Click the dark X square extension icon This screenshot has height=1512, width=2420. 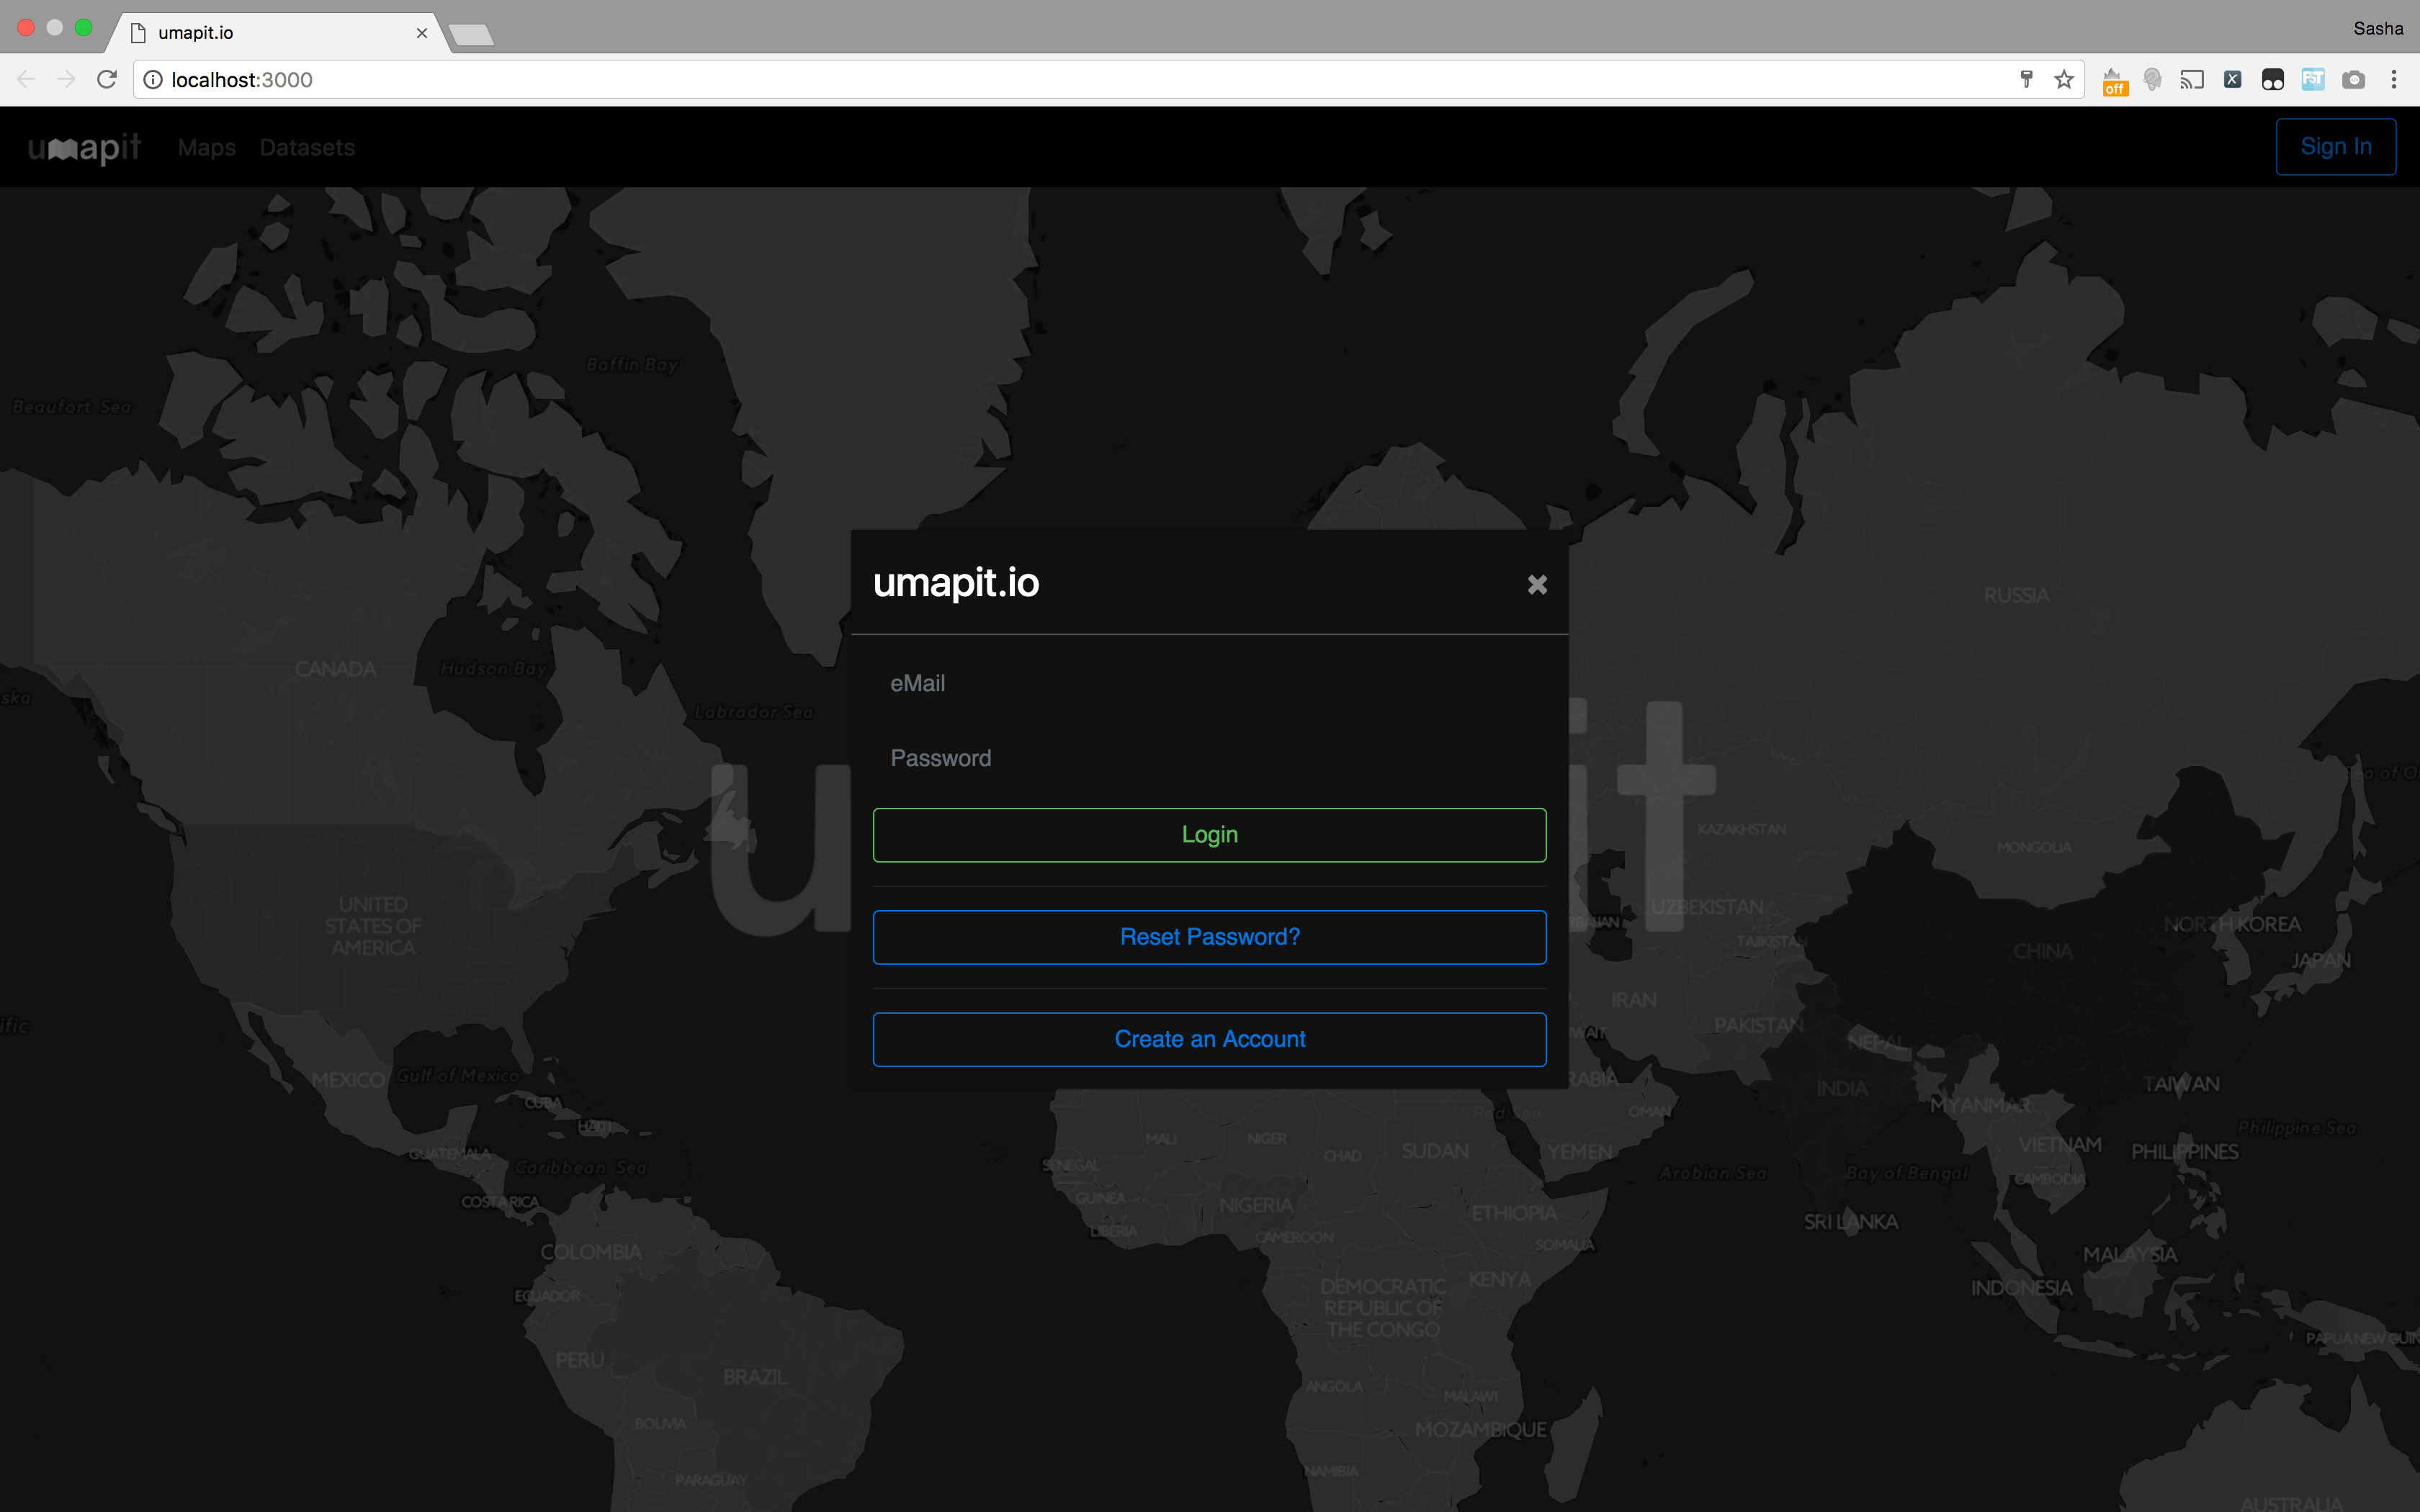[x=2232, y=79]
